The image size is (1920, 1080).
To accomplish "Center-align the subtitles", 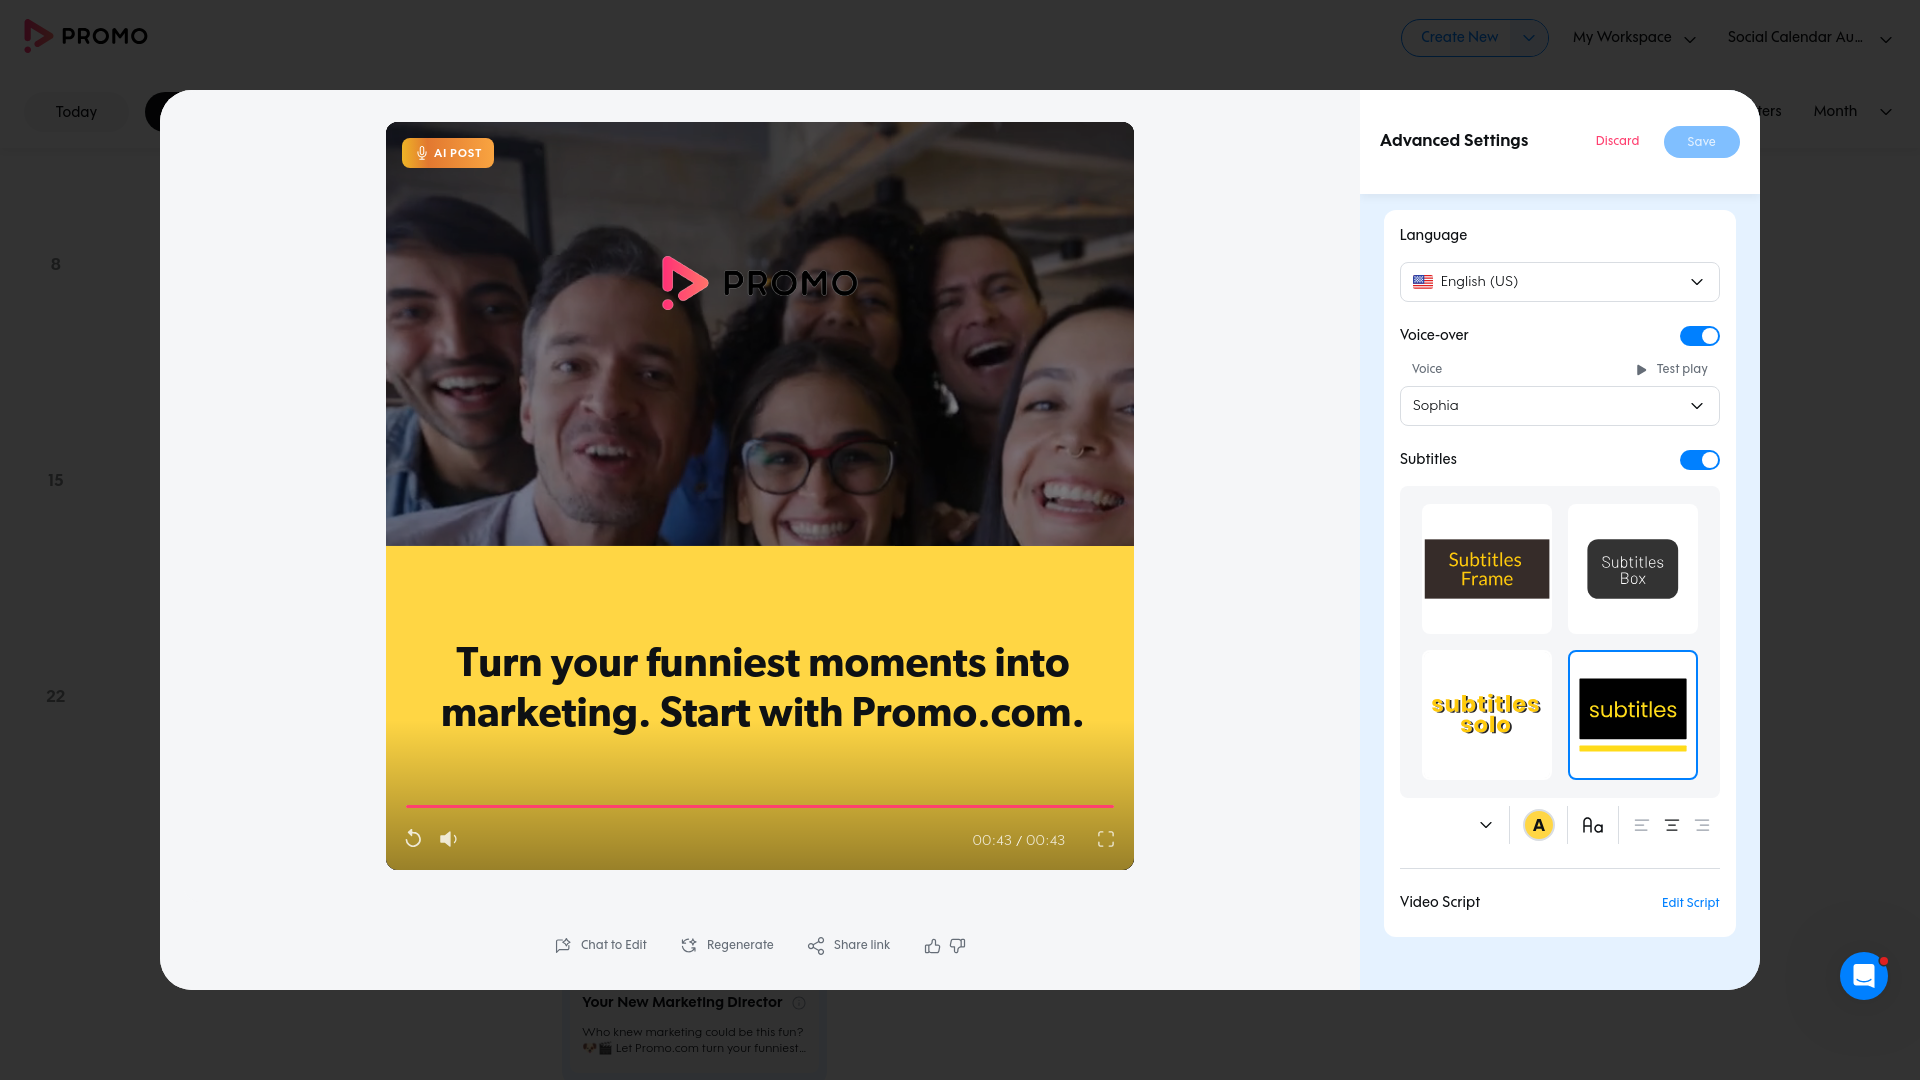I will (1672, 825).
